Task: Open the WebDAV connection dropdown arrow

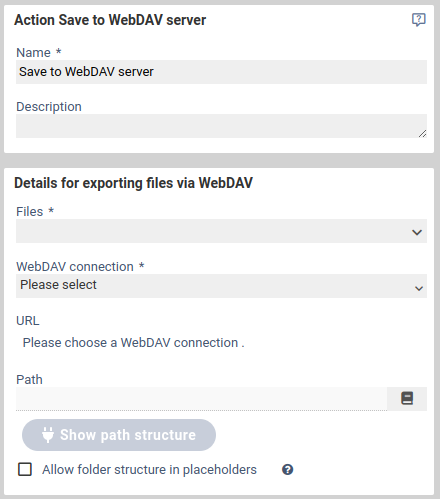Action: (x=419, y=288)
